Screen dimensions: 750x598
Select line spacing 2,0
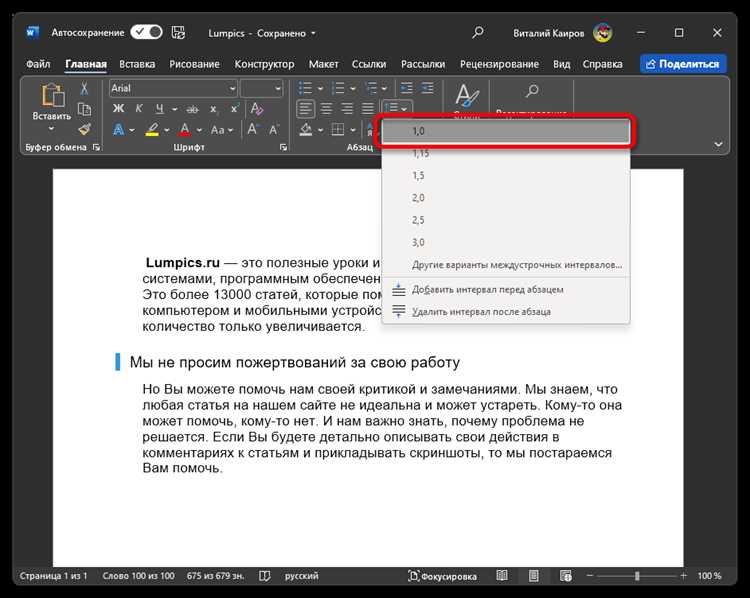click(506, 198)
